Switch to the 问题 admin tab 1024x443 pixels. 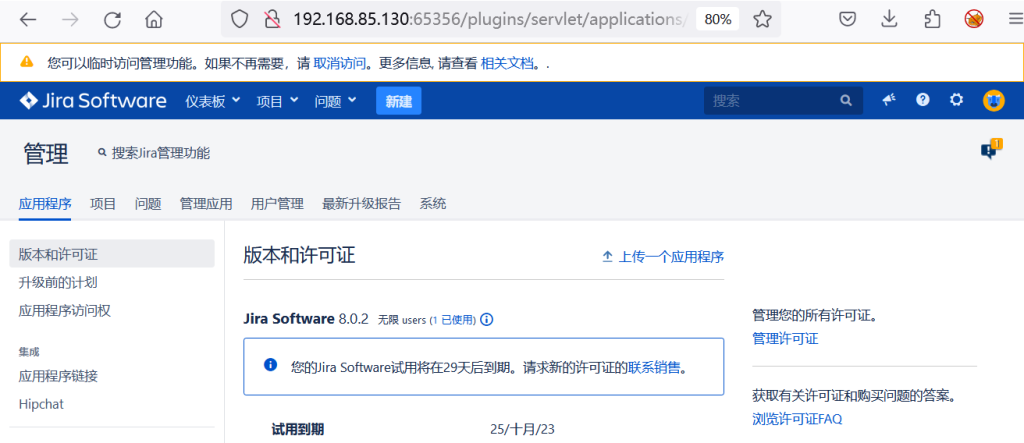click(x=148, y=204)
